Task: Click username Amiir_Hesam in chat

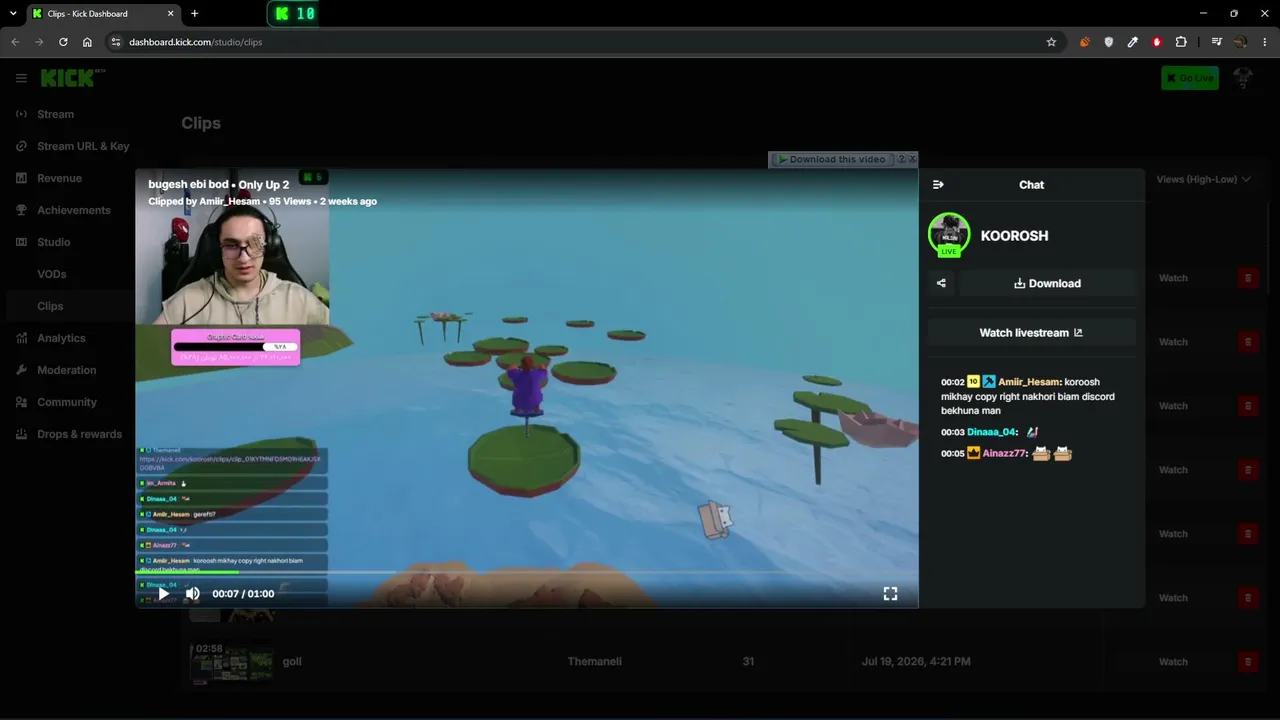Action: click(x=1029, y=382)
